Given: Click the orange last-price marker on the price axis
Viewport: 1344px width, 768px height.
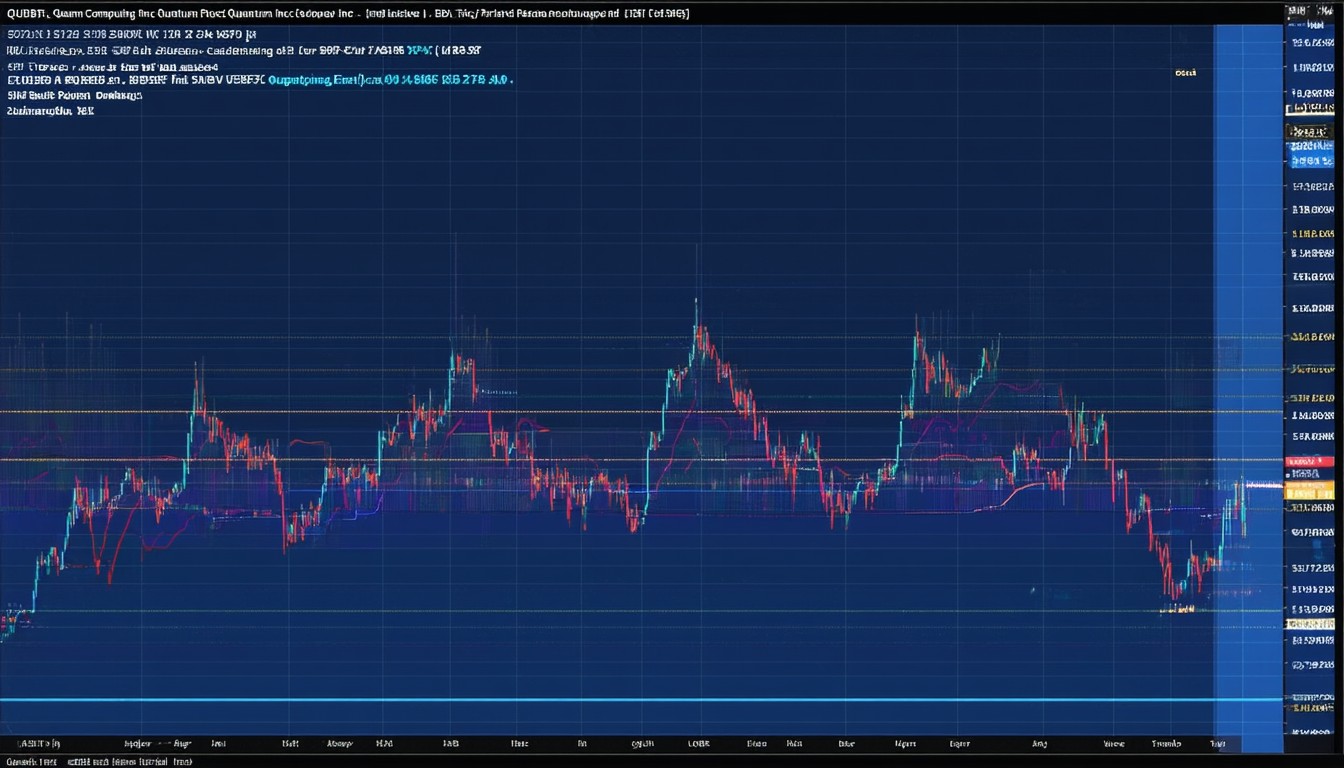Looking at the screenshot, I should point(1310,488).
